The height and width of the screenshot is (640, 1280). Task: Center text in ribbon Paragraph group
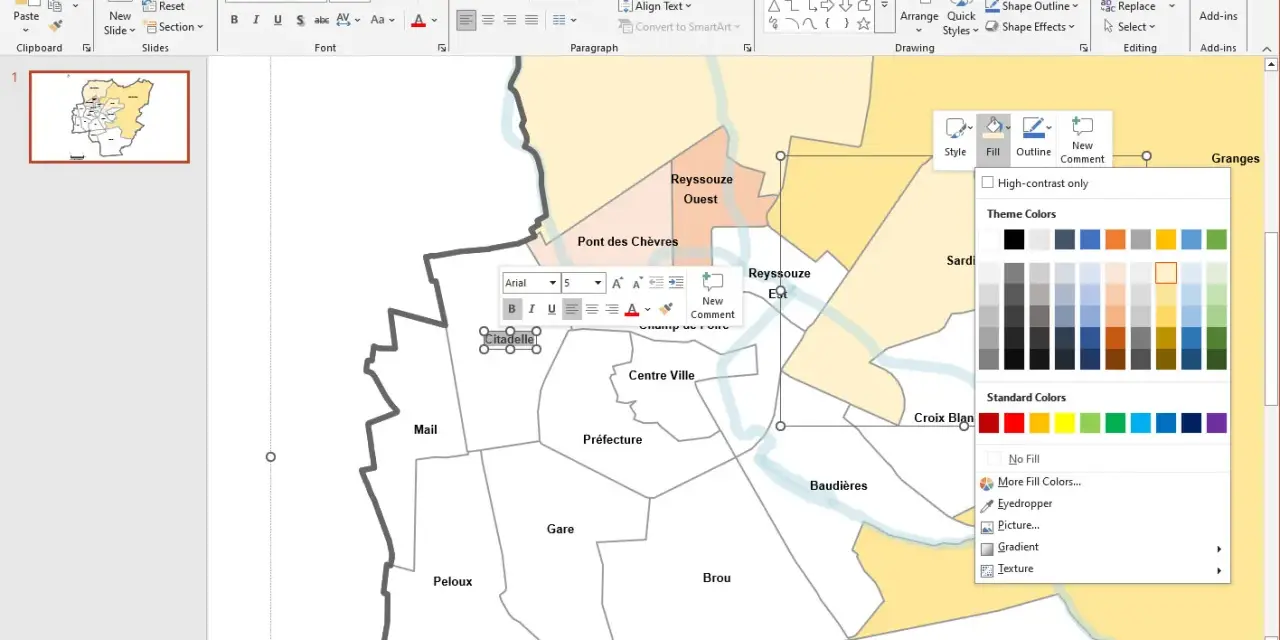pos(488,20)
